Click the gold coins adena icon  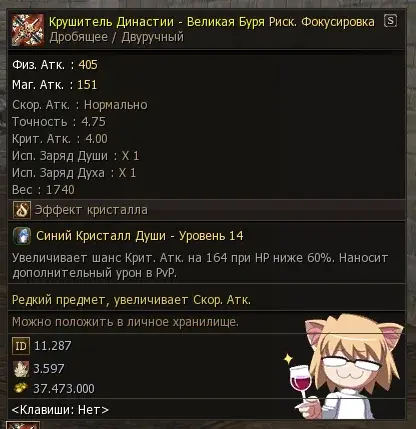coord(21,388)
